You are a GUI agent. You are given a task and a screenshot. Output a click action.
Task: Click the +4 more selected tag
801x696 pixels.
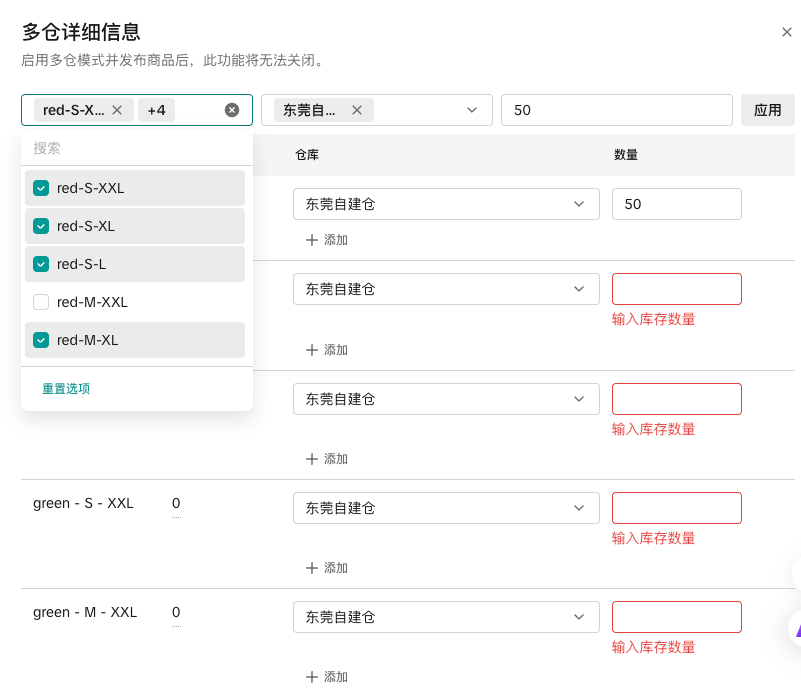point(156,110)
